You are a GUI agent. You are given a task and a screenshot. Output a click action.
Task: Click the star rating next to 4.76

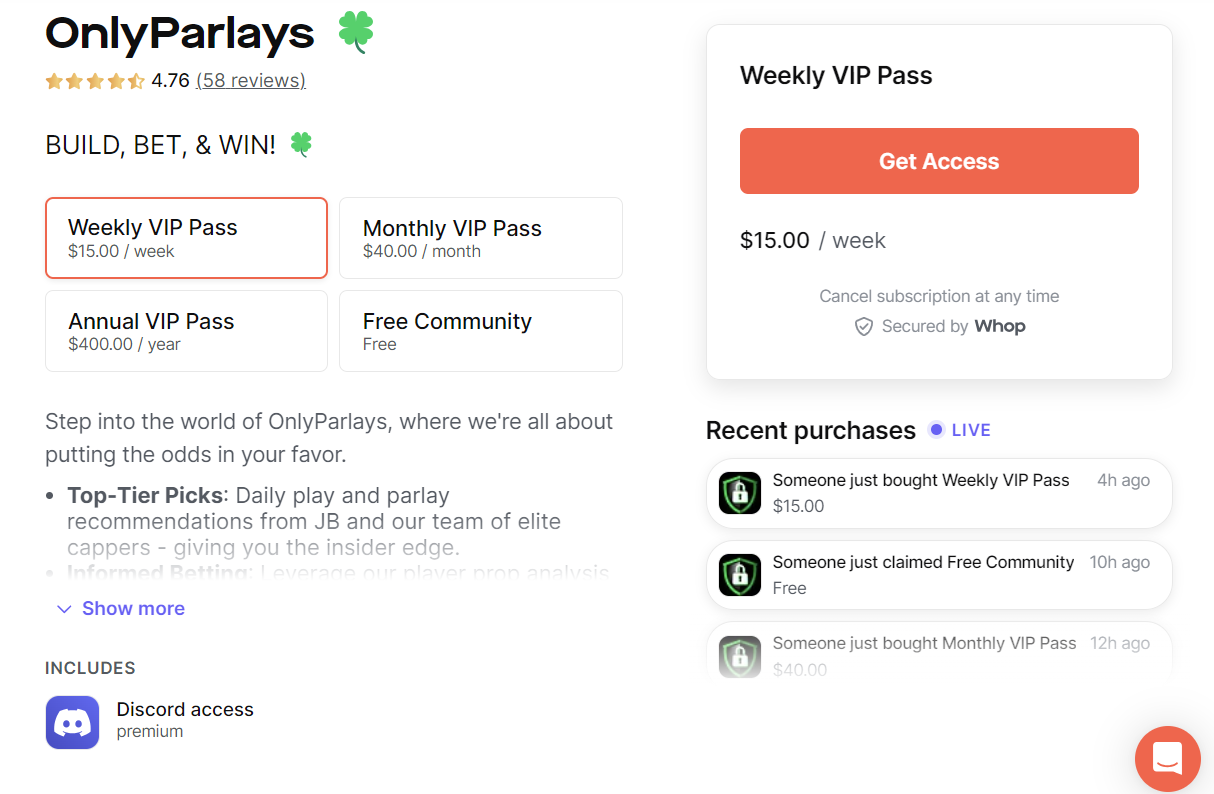(95, 80)
